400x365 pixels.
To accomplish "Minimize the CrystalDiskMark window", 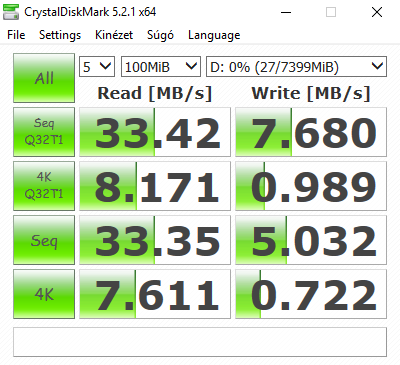I will (x=286, y=12).
